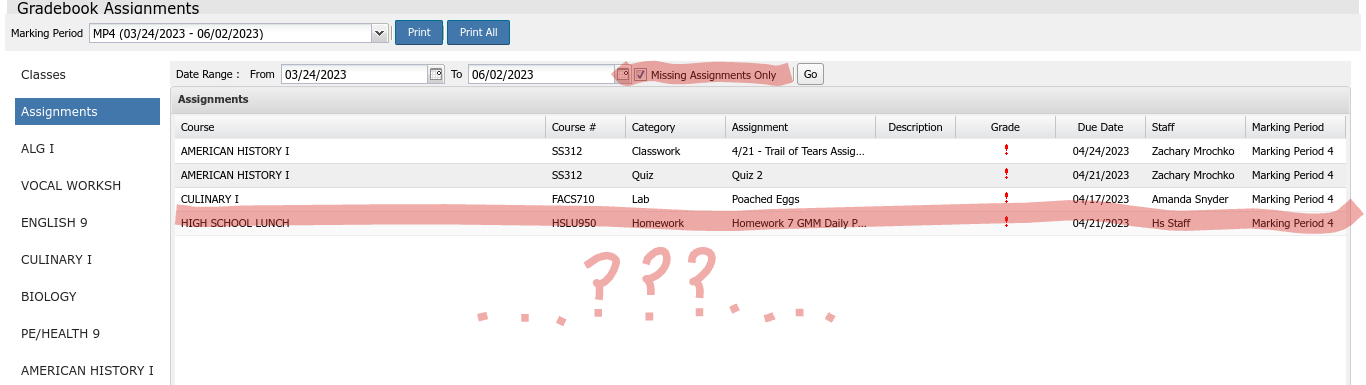Open BIOLOGY class in sidebar
1366x385 pixels.
pyautogui.click(x=49, y=296)
